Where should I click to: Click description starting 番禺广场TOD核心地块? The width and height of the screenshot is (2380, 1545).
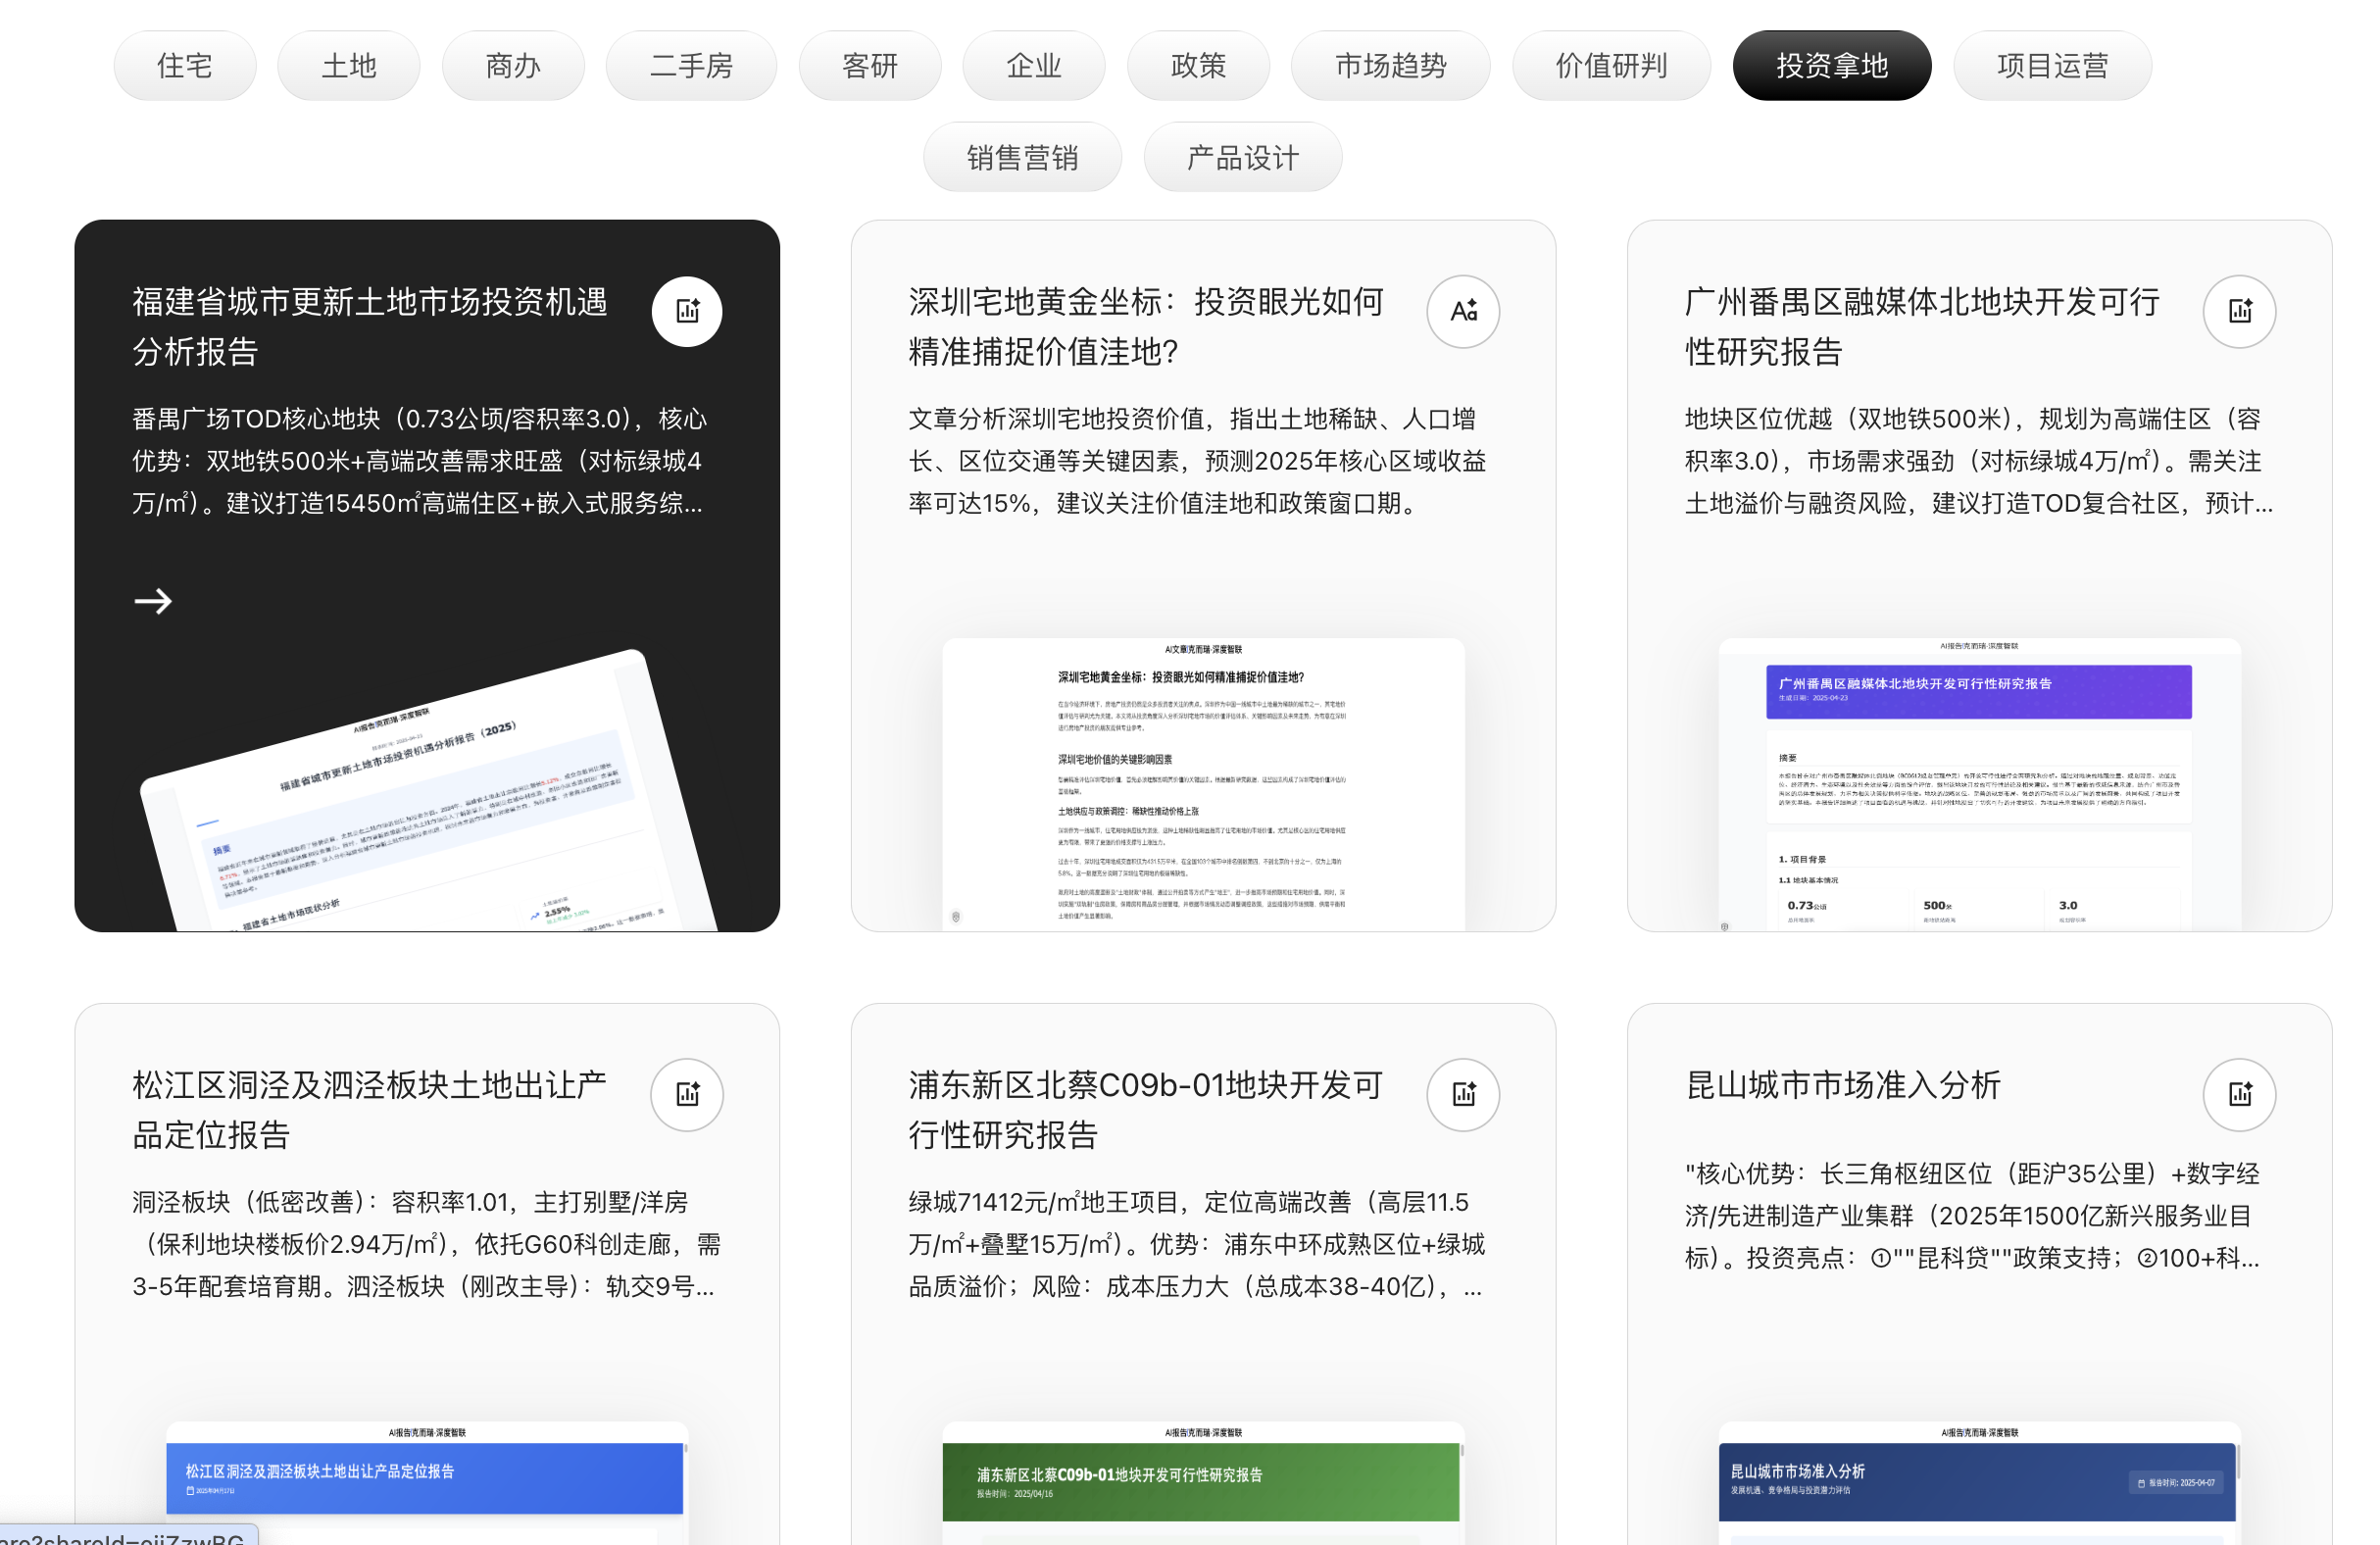pyautogui.click(x=420, y=461)
